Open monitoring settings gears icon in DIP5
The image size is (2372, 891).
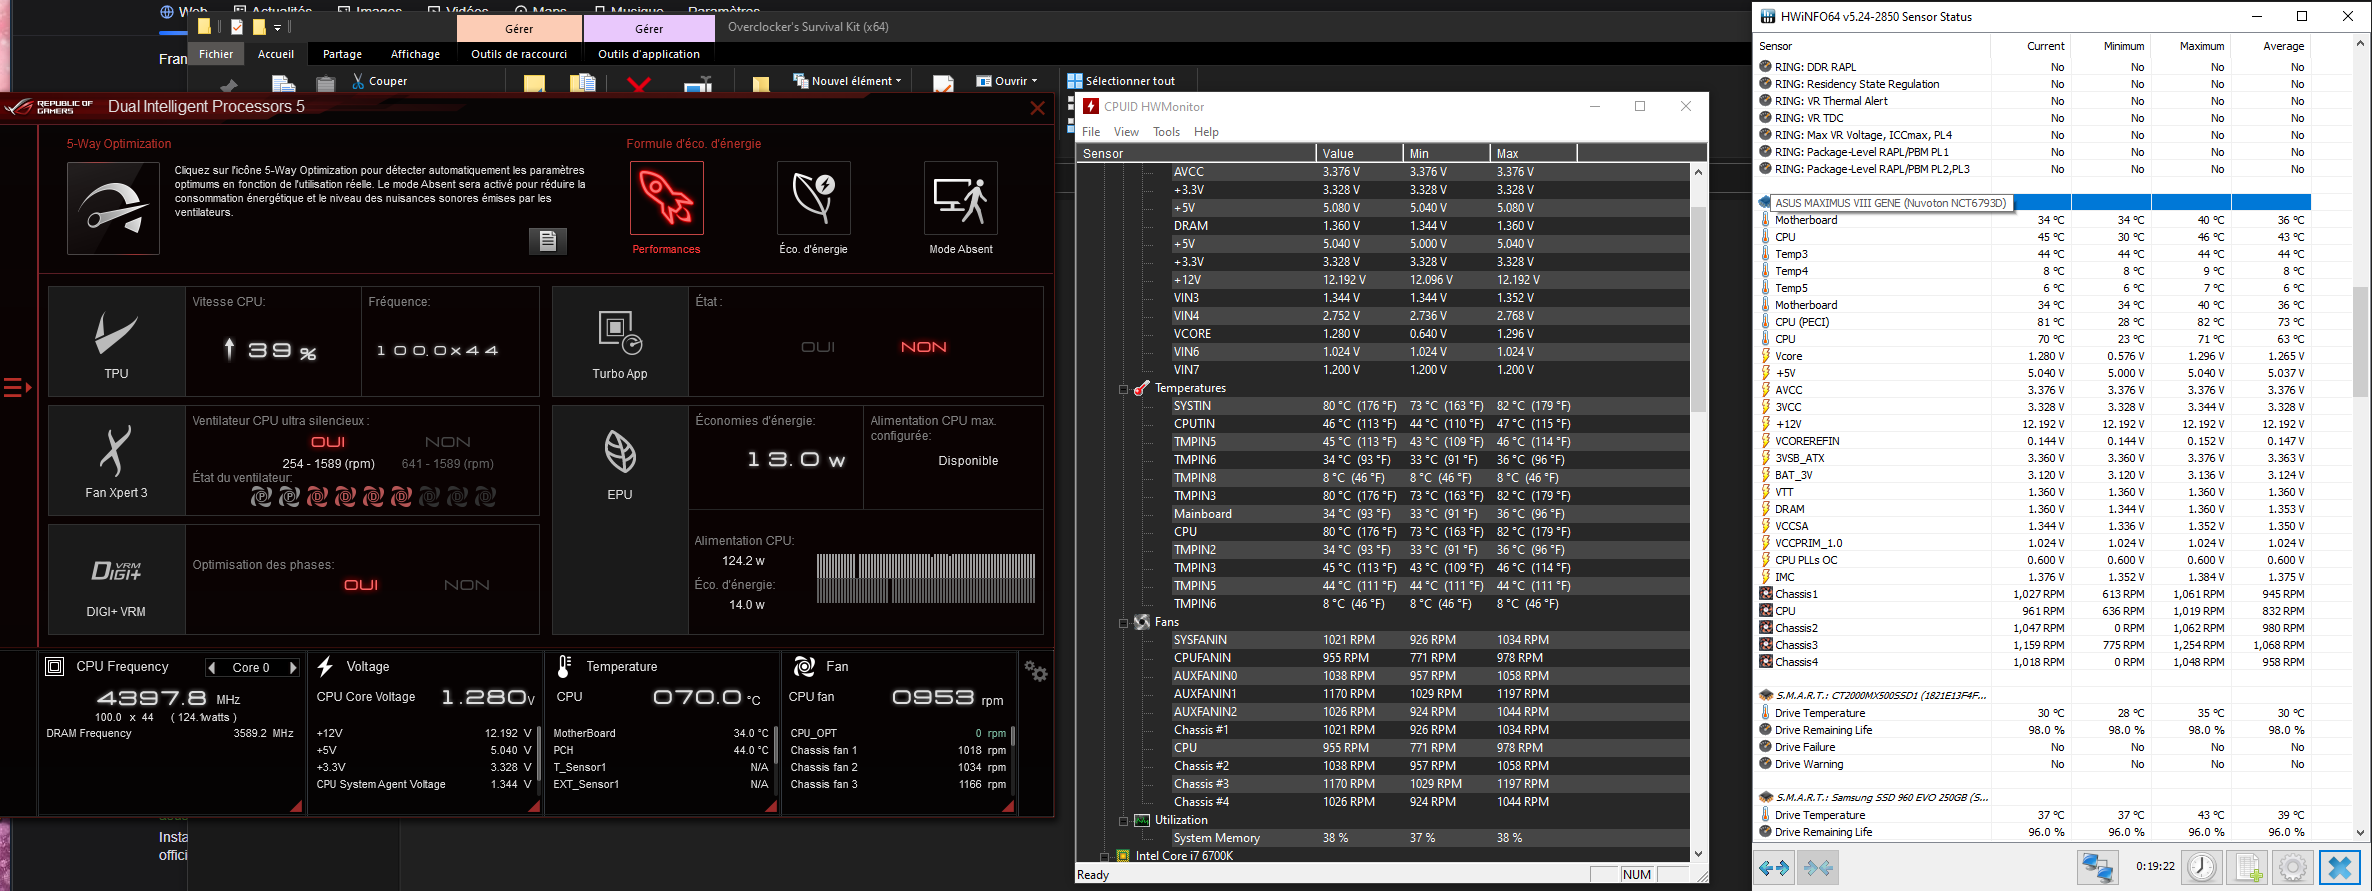click(1036, 671)
